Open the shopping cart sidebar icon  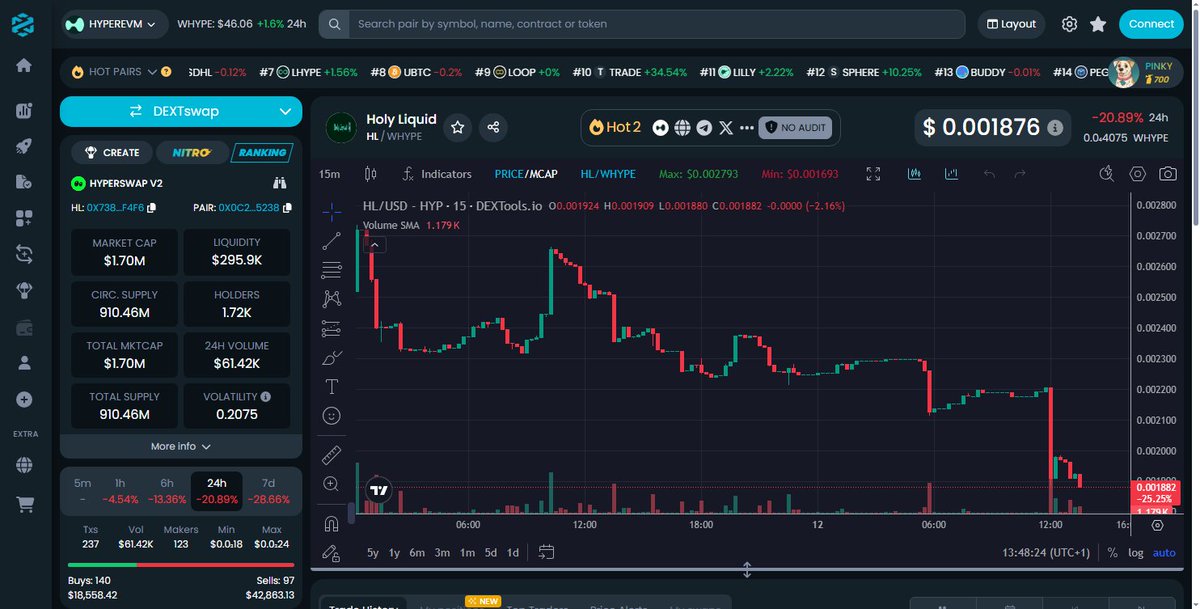pos(24,506)
